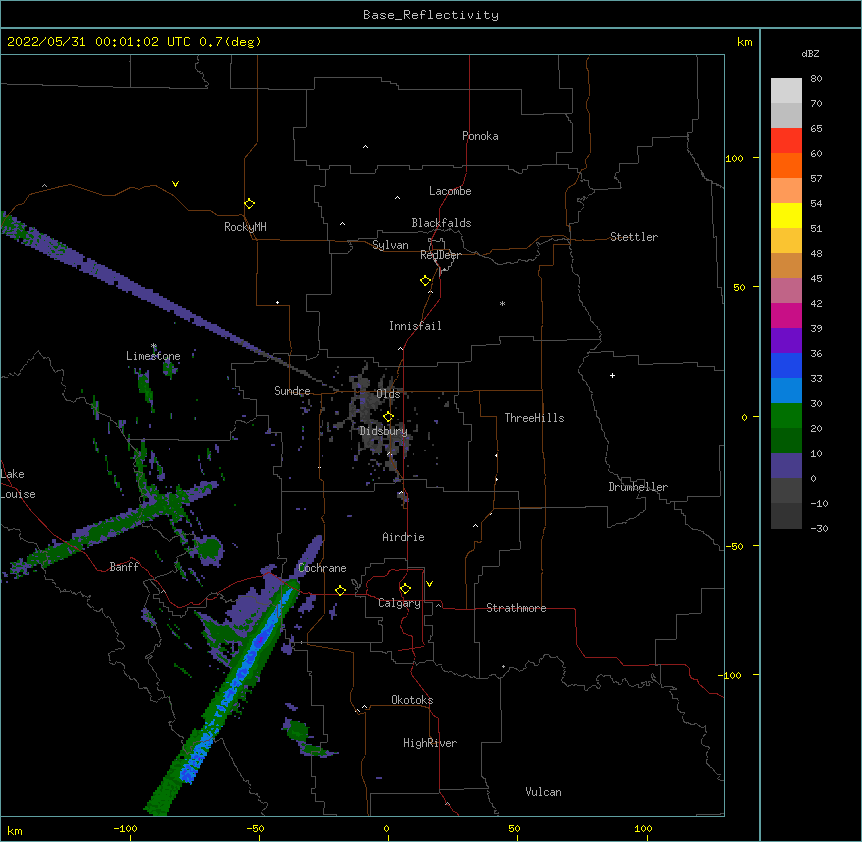The image size is (862, 842).
Task: Click the Banff label
Action: click(x=124, y=567)
